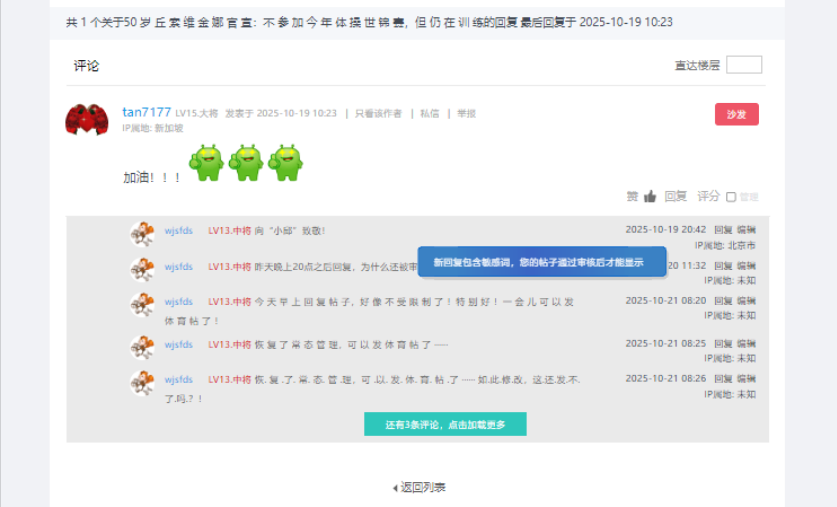Click 回复 beneath tan7177's post next to 评分
The height and width of the screenshot is (507, 837).
[x=675, y=196]
